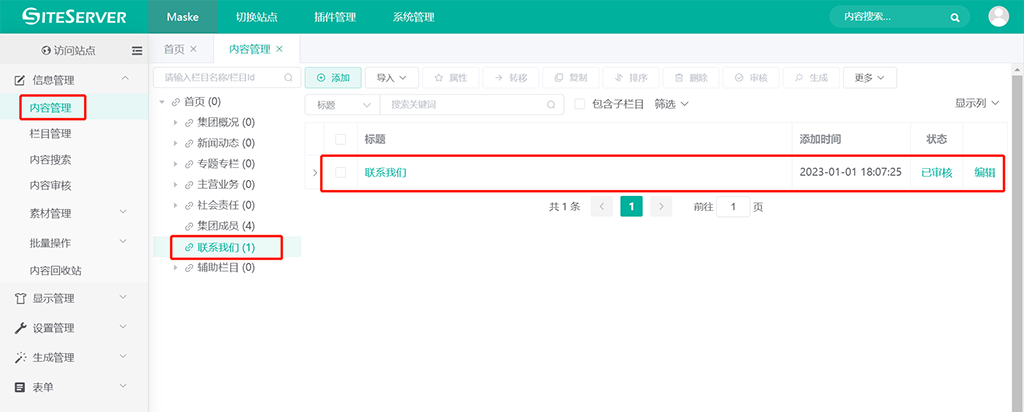Viewport: 1024px width, 412px height.
Task: Collapse sidebar using the hamburger menu icon
Action: 137,50
